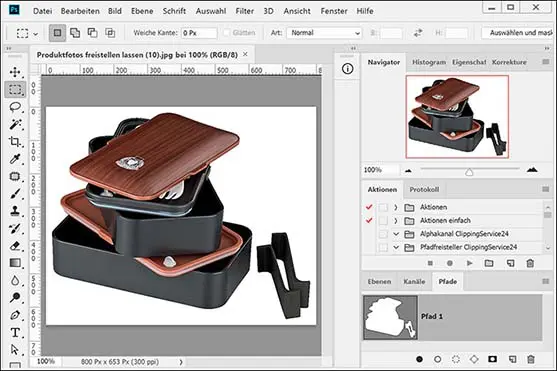
Task: Create new action set folder icon
Action: (489, 263)
